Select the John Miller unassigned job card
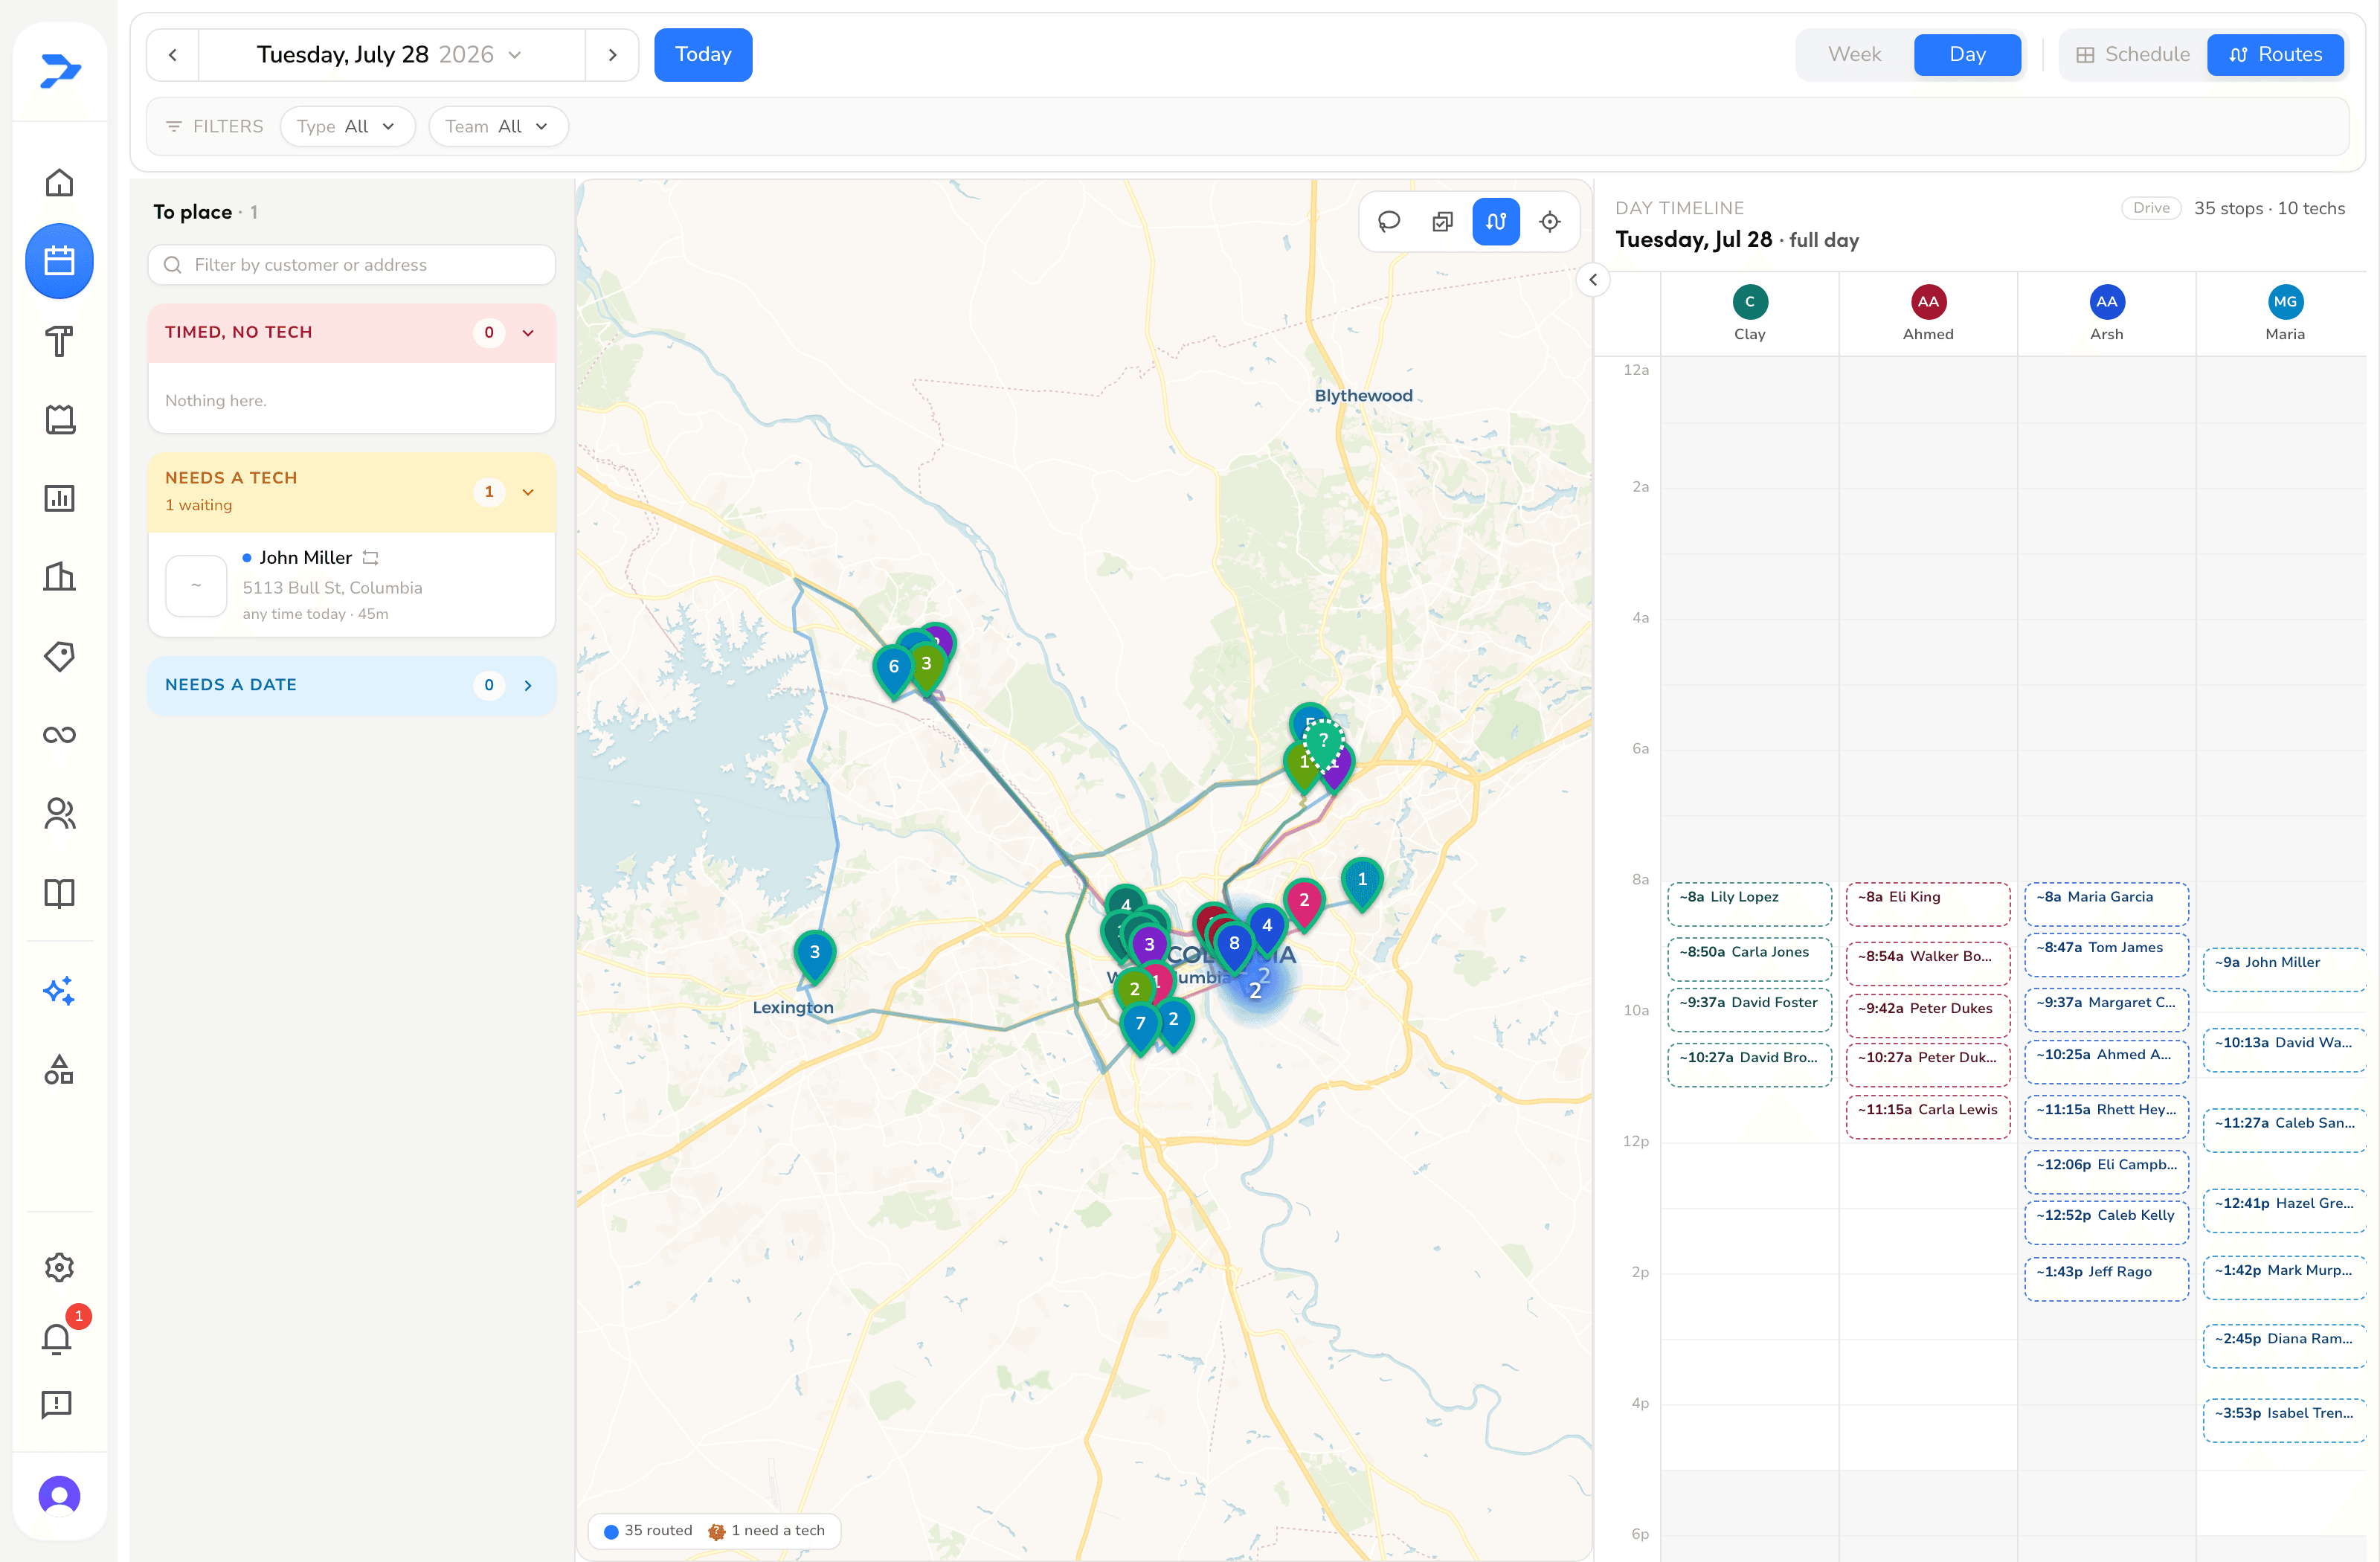2380x1562 pixels. pyautogui.click(x=352, y=585)
